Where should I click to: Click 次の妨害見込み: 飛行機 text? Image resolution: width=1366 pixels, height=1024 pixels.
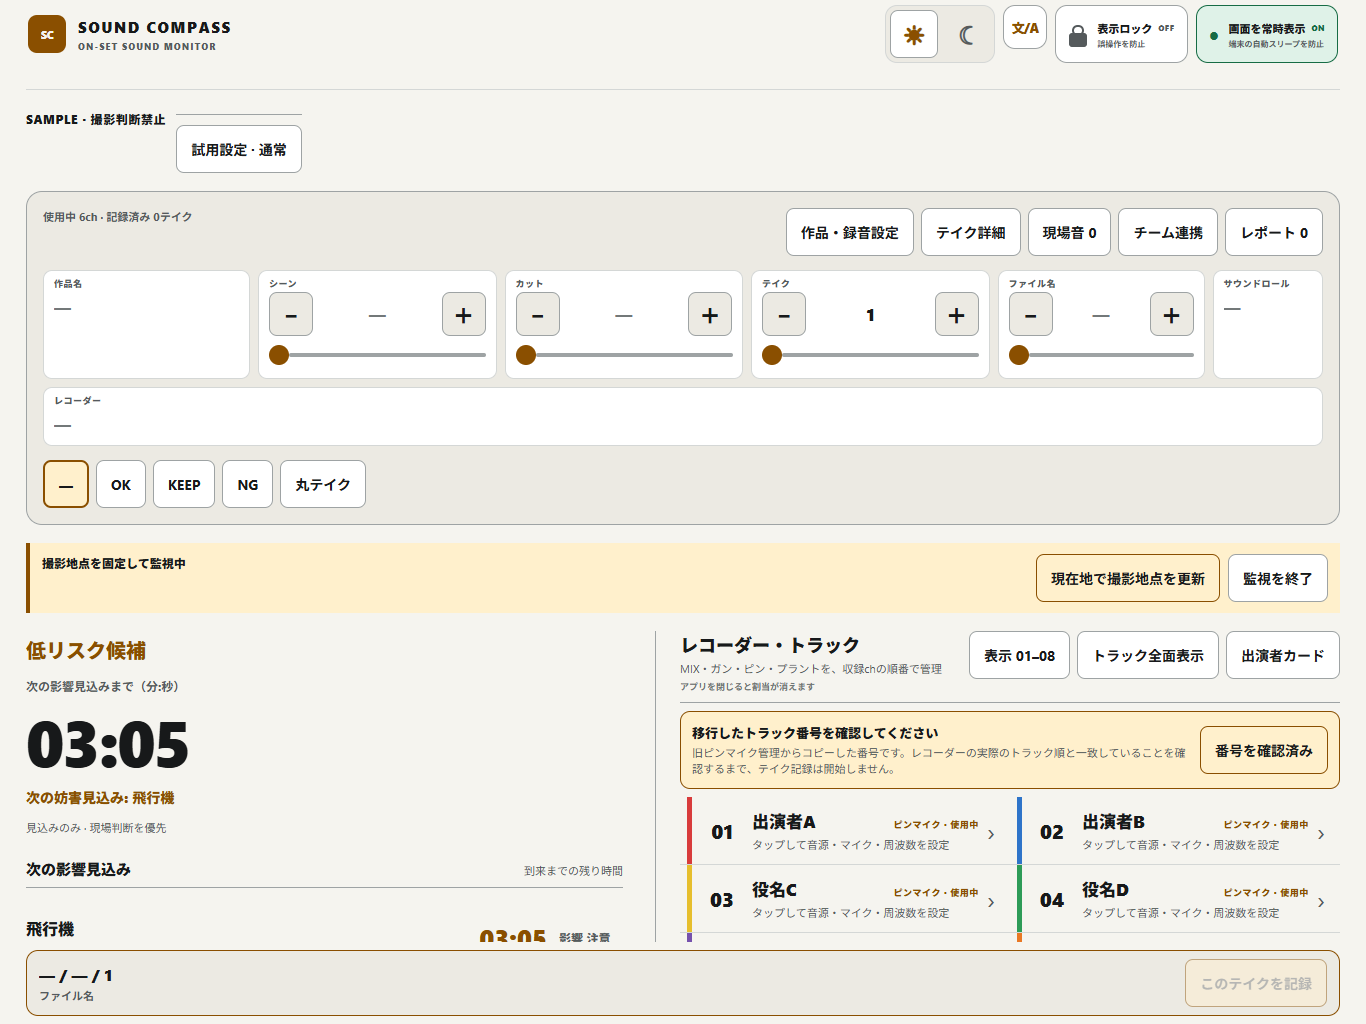pyautogui.click(x=100, y=798)
